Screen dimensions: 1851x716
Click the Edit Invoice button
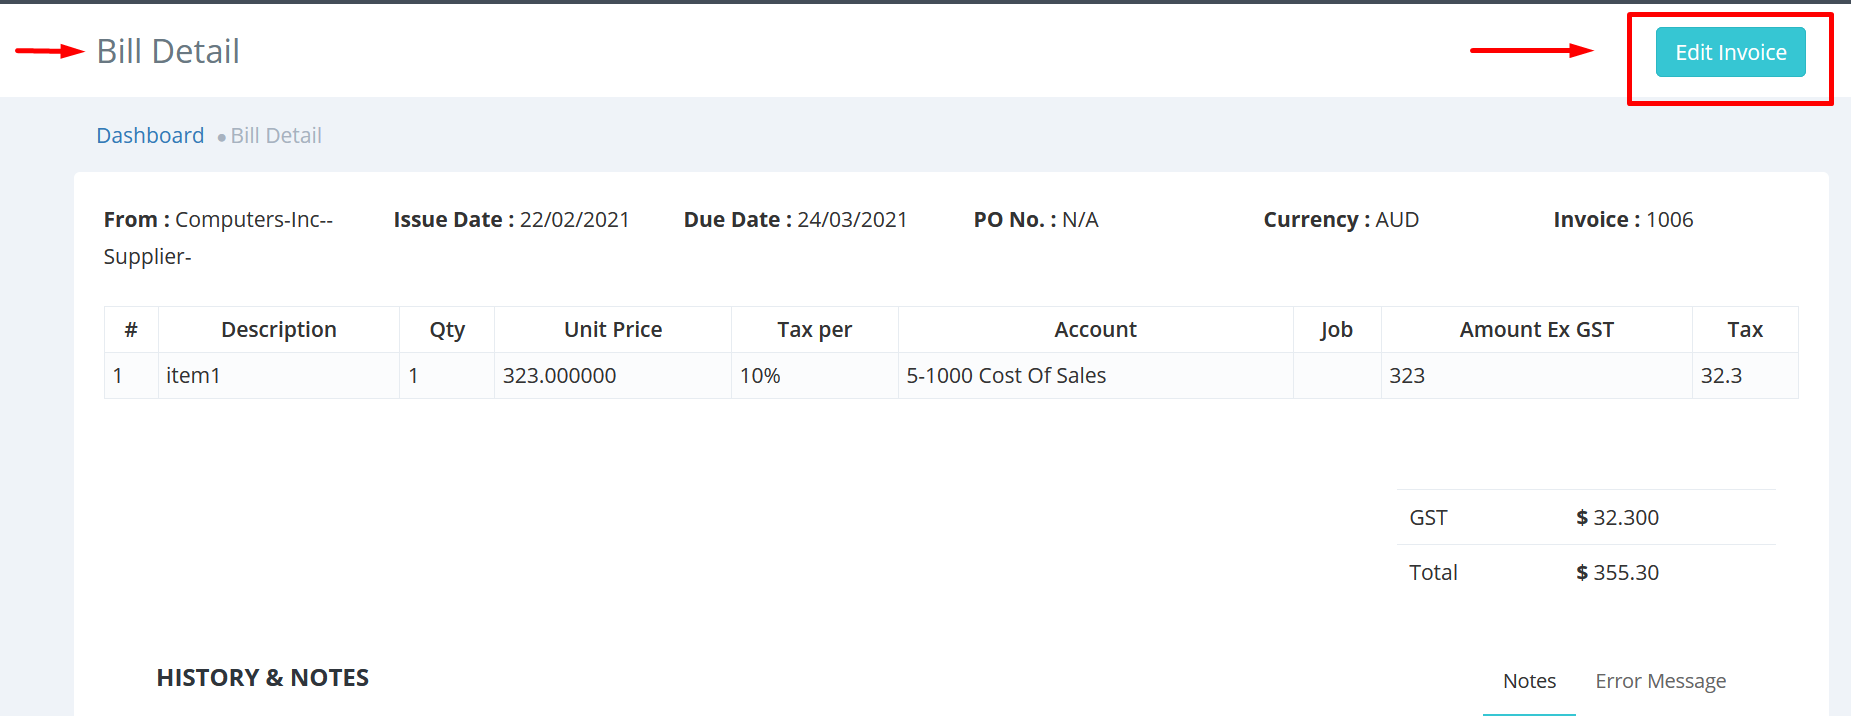click(1730, 52)
